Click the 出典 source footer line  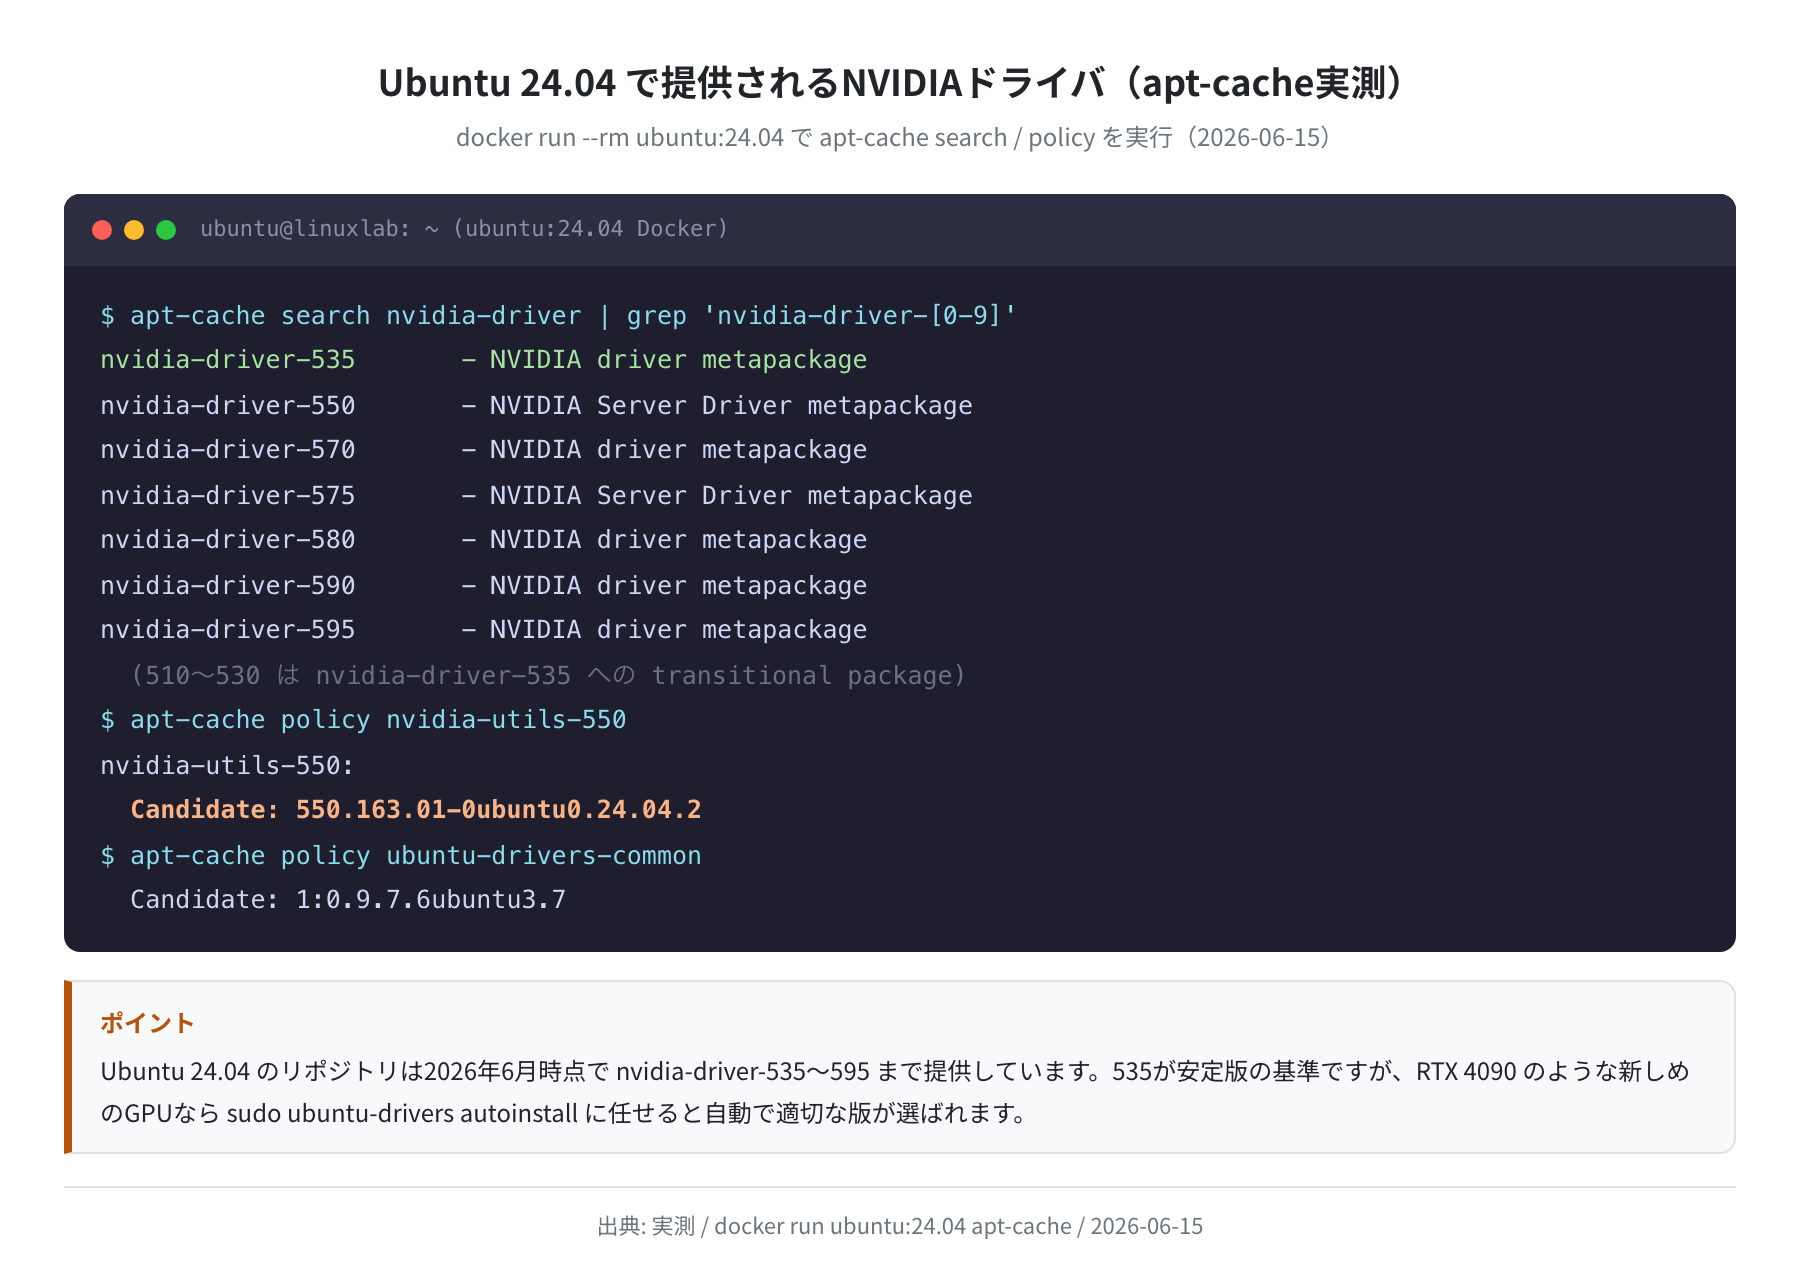point(900,1226)
